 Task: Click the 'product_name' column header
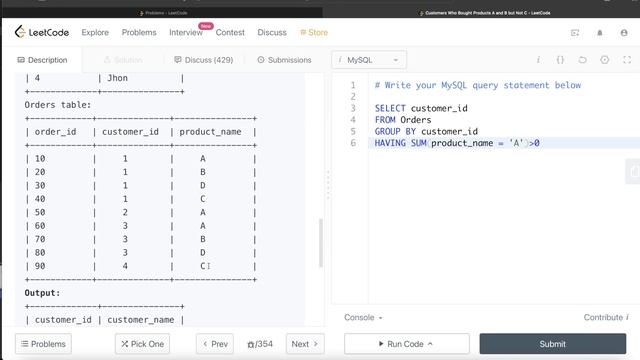(x=210, y=132)
